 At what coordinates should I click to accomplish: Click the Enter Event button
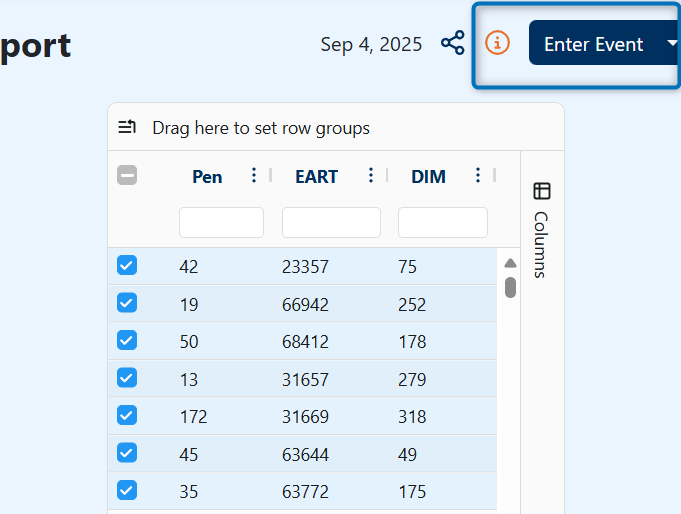click(x=593, y=43)
